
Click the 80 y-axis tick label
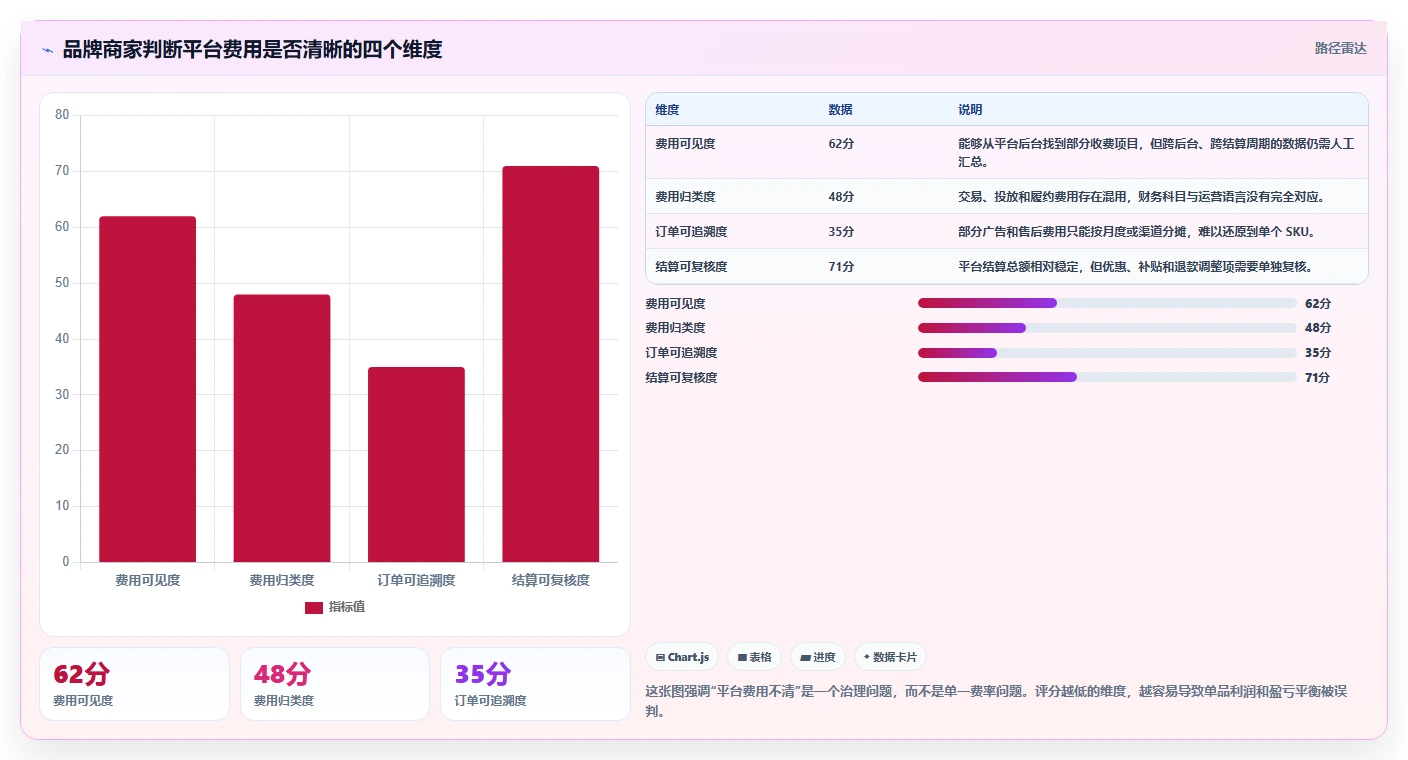[x=62, y=115]
